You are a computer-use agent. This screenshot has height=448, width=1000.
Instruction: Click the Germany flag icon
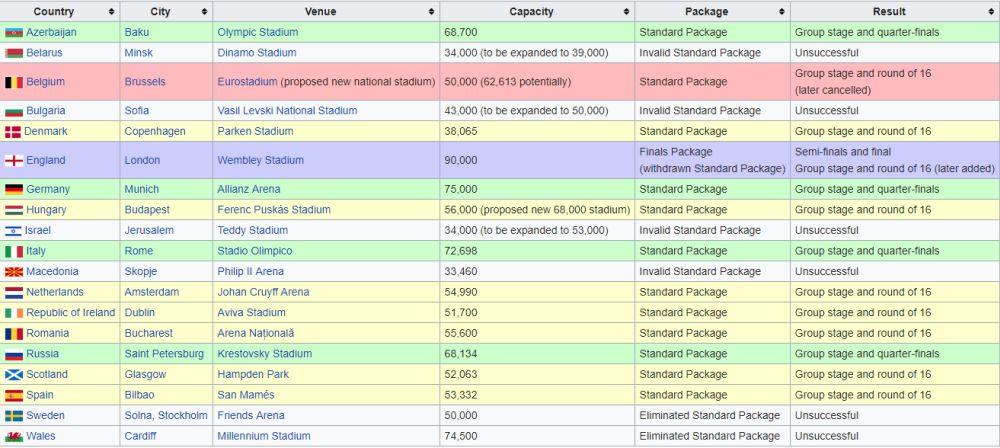coord(14,190)
